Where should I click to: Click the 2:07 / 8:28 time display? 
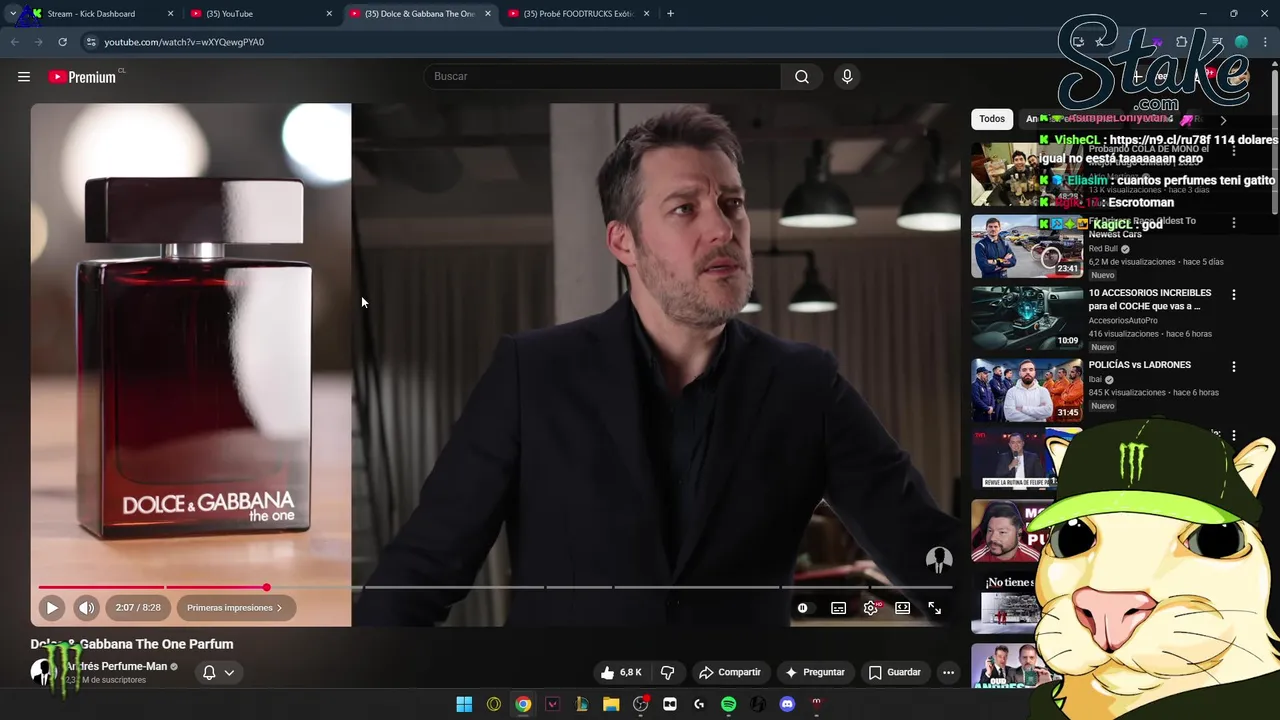138,607
